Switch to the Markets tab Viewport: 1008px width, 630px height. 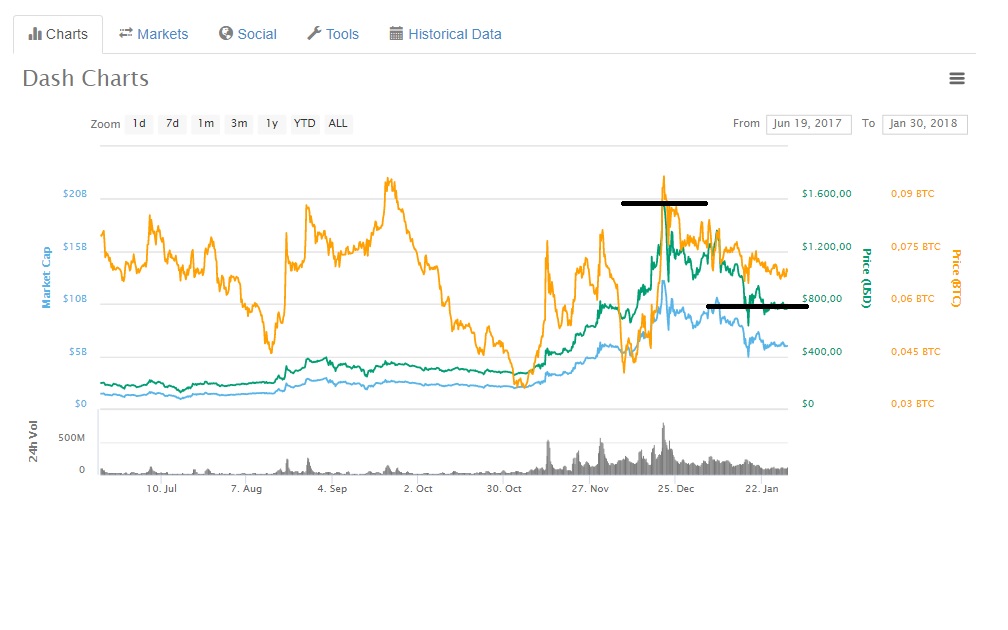click(x=154, y=34)
